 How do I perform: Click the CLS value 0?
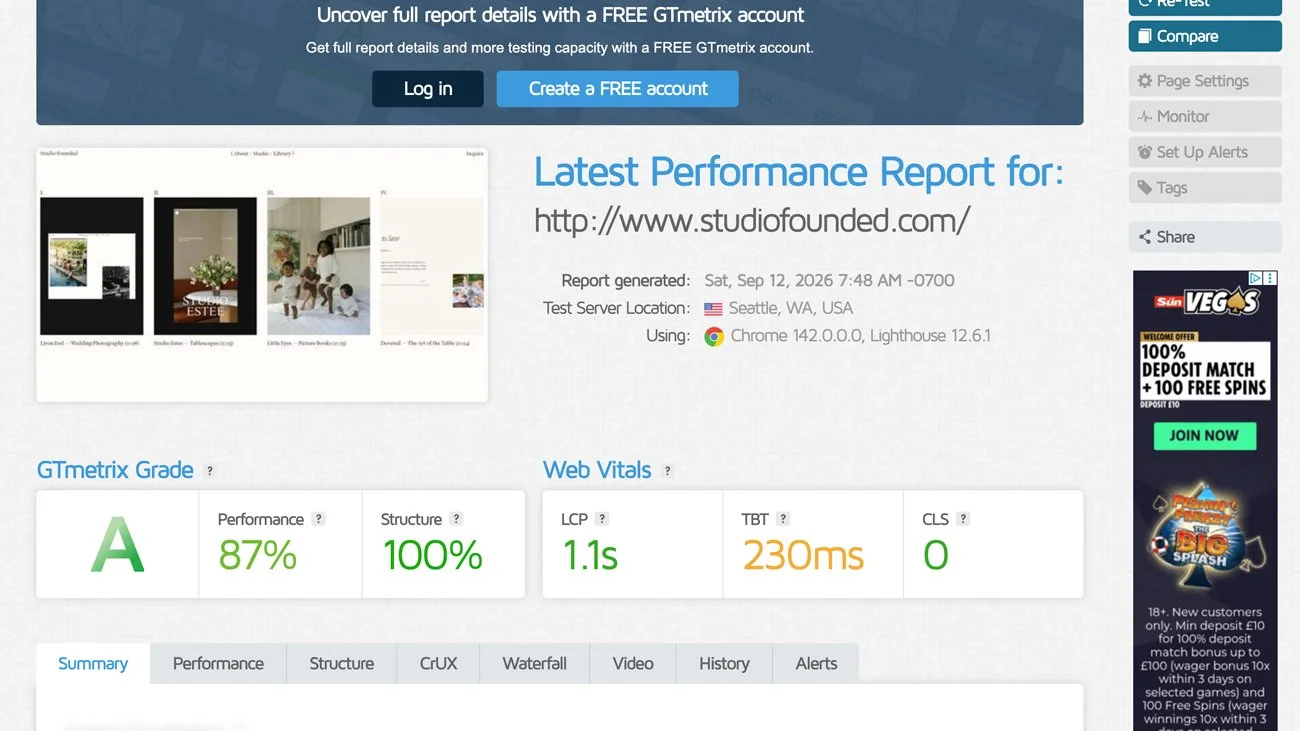[935, 555]
